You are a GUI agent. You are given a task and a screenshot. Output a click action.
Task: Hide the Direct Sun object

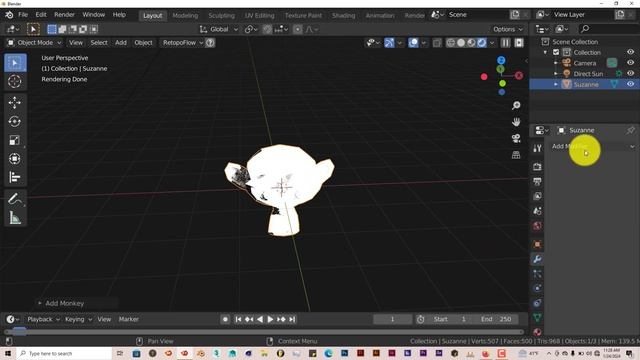pos(631,73)
